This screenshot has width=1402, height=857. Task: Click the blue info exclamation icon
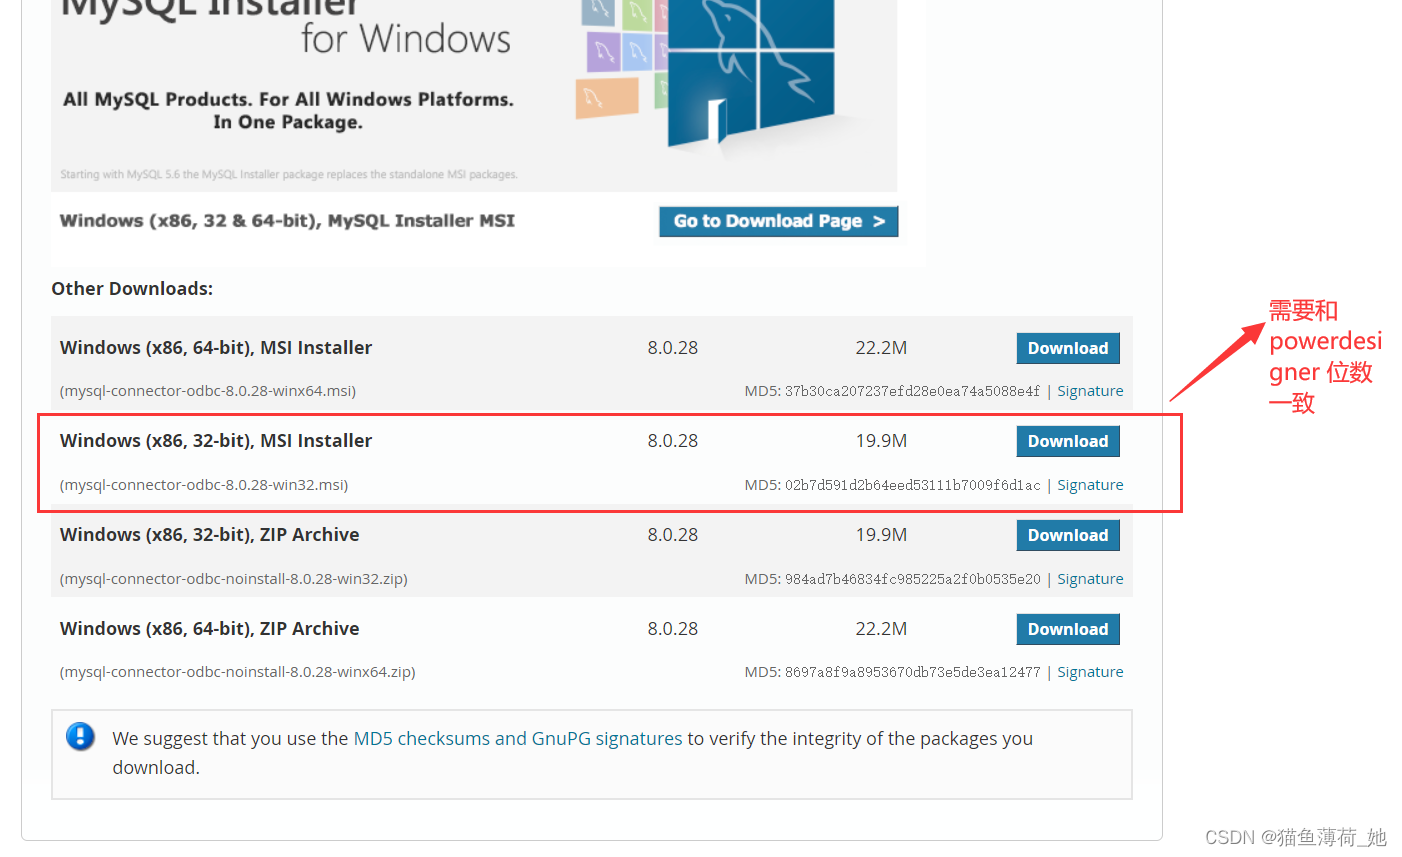pyautogui.click(x=80, y=737)
